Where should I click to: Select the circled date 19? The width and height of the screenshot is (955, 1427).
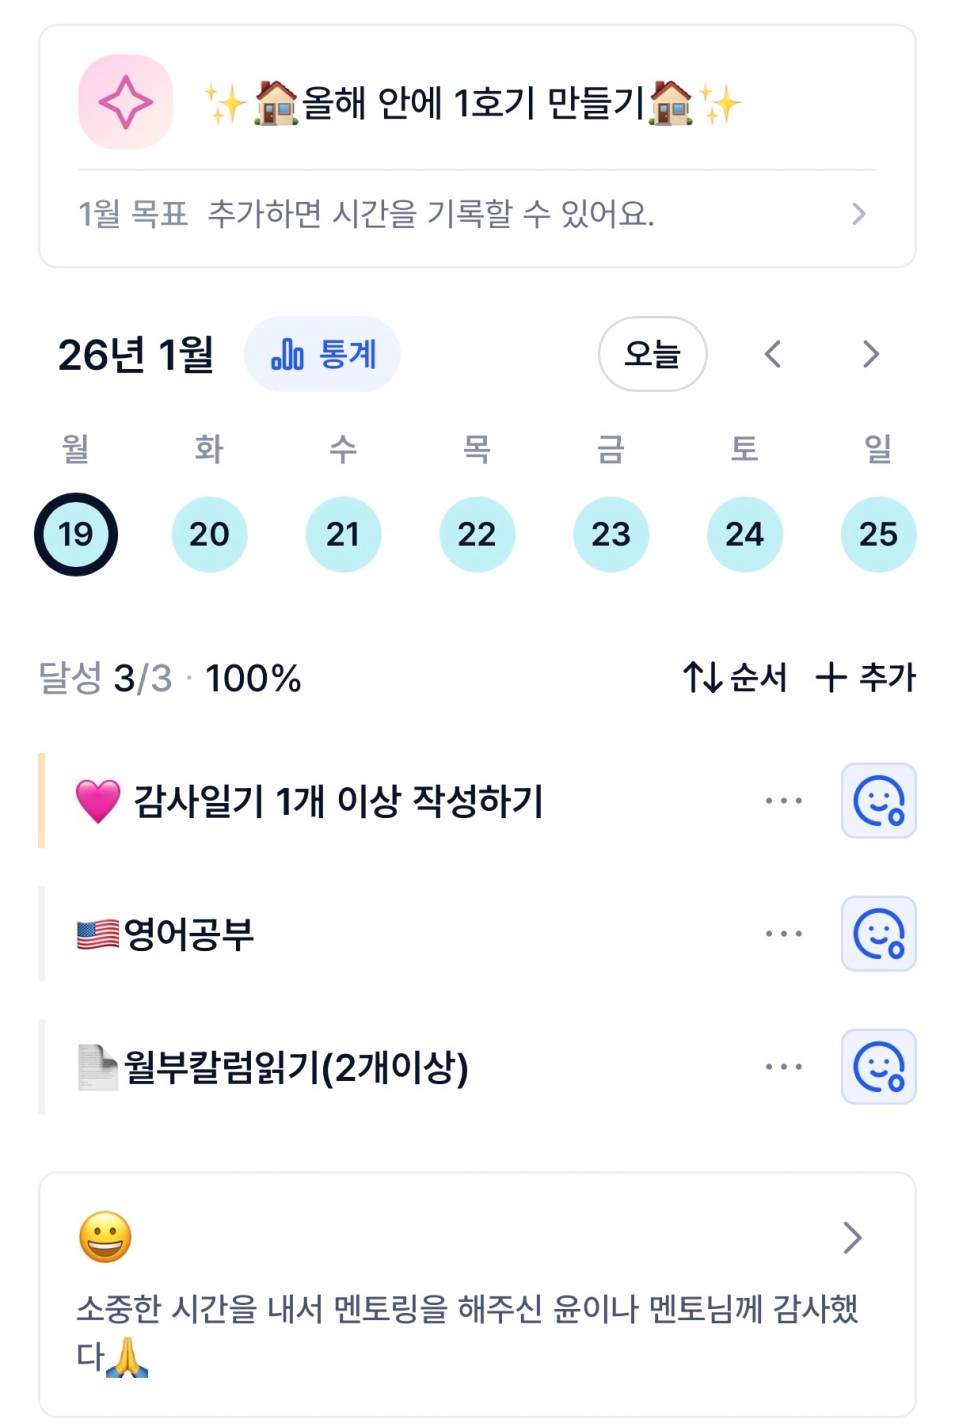point(76,534)
